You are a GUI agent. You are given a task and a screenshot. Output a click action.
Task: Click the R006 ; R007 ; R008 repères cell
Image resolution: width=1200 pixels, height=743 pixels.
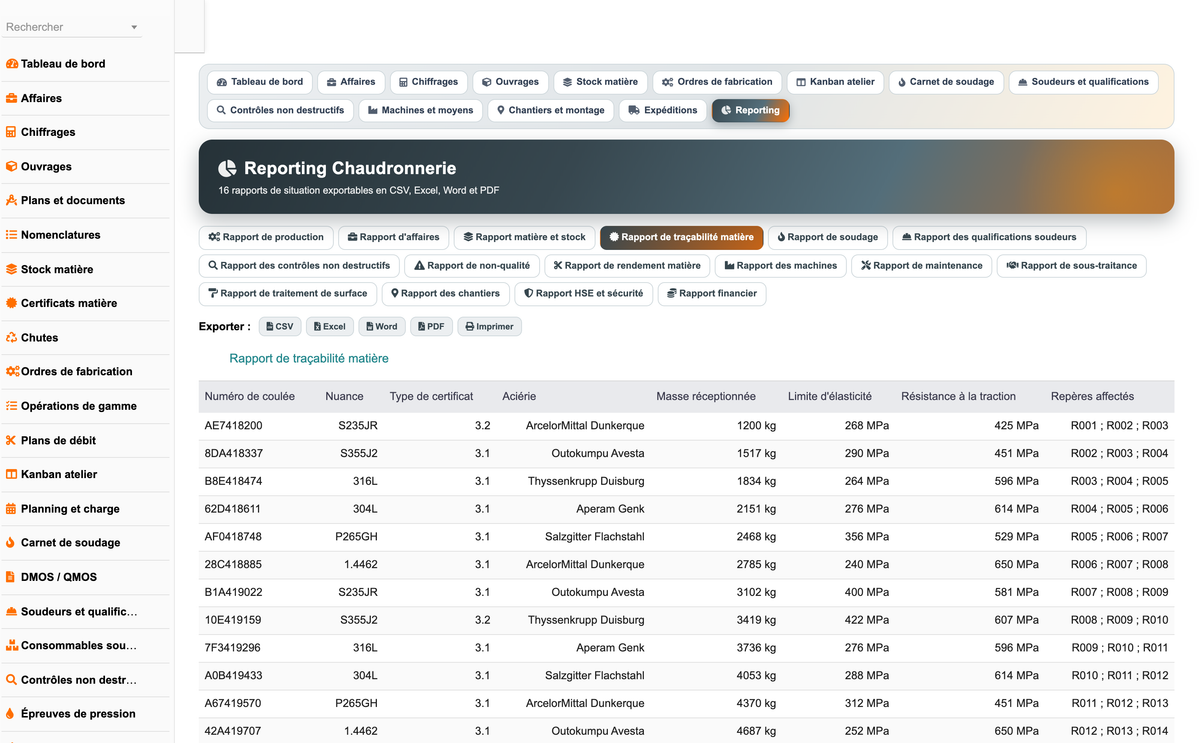pos(1119,564)
